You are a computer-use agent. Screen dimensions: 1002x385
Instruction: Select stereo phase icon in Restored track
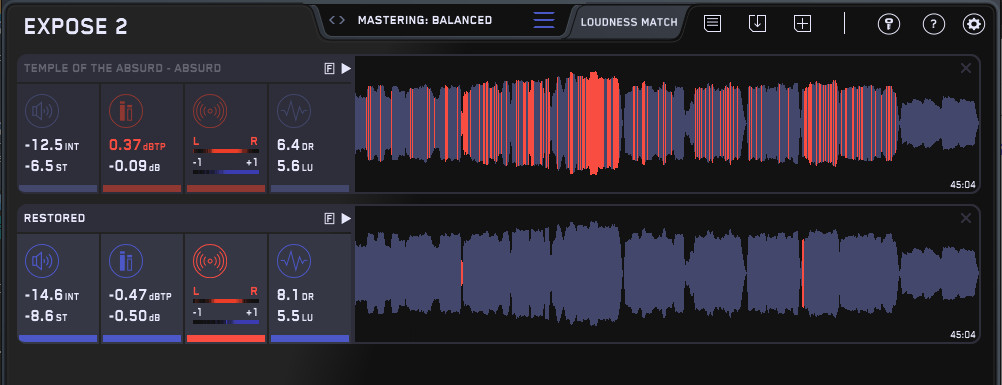[210, 261]
